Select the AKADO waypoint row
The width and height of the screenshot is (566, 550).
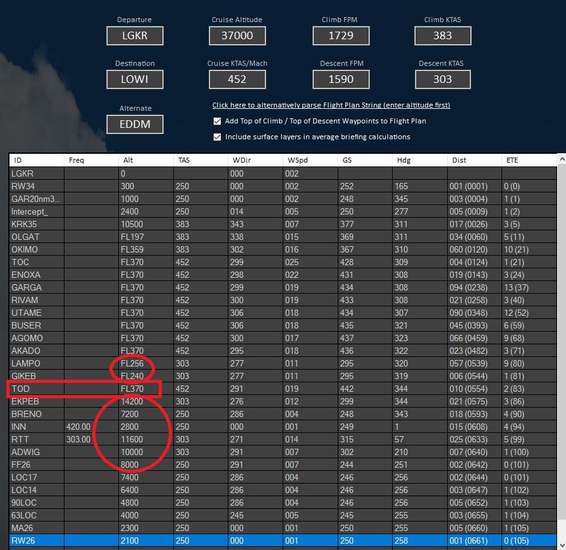283,351
